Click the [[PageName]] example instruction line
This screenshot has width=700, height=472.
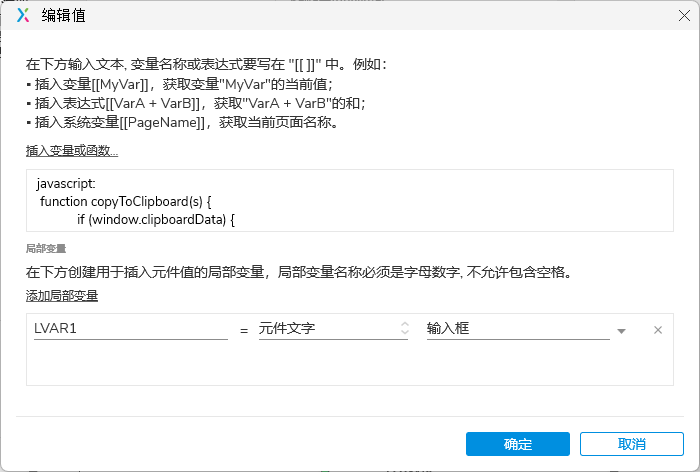(185, 123)
